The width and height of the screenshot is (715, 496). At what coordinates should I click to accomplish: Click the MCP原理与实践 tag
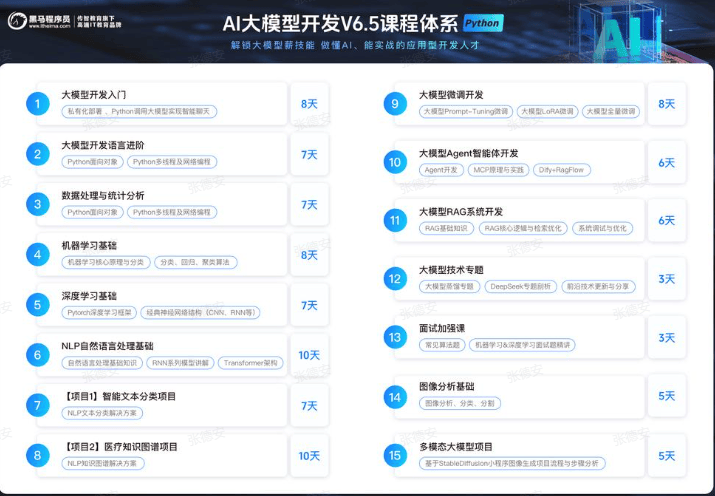[x=496, y=170]
